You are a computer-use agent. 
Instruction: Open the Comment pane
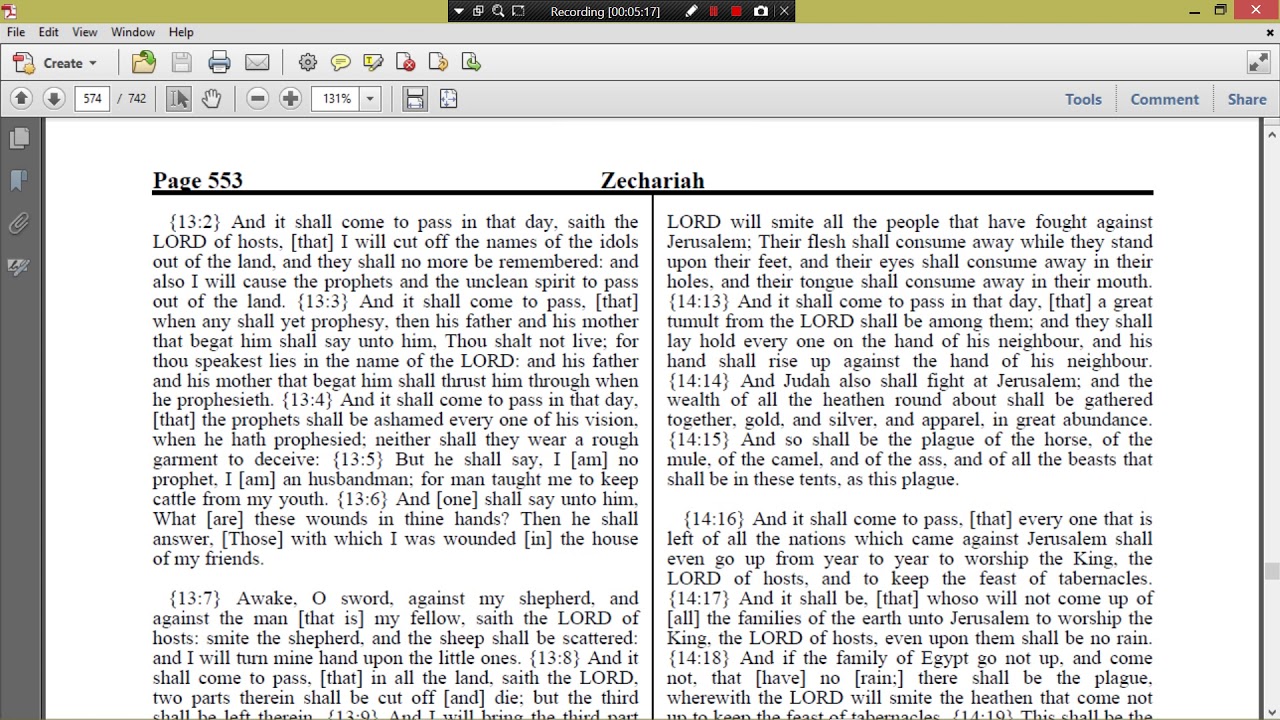coord(1164,99)
